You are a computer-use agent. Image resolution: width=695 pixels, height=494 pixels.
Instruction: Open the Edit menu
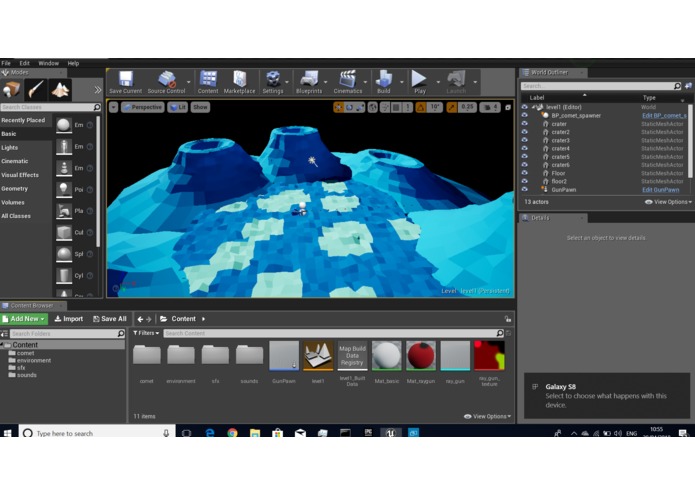pos(25,63)
